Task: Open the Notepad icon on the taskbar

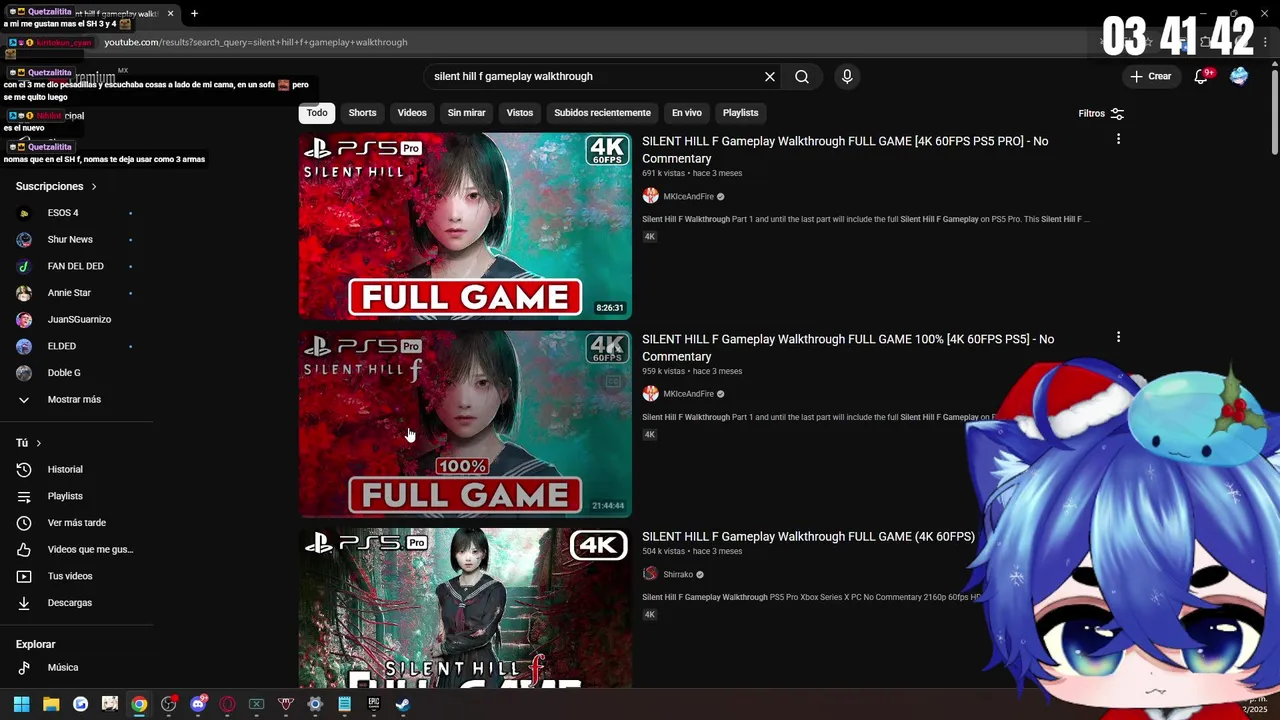Action: pyautogui.click(x=344, y=704)
